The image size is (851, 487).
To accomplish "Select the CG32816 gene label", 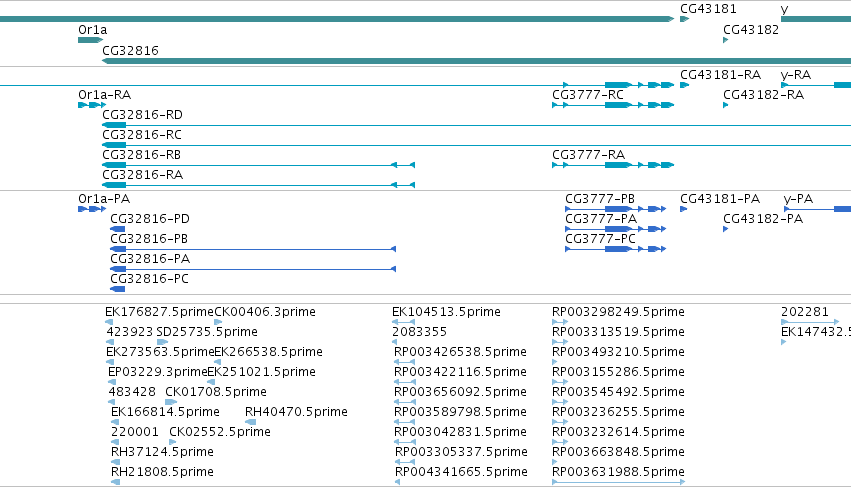I will click(x=130, y=50).
